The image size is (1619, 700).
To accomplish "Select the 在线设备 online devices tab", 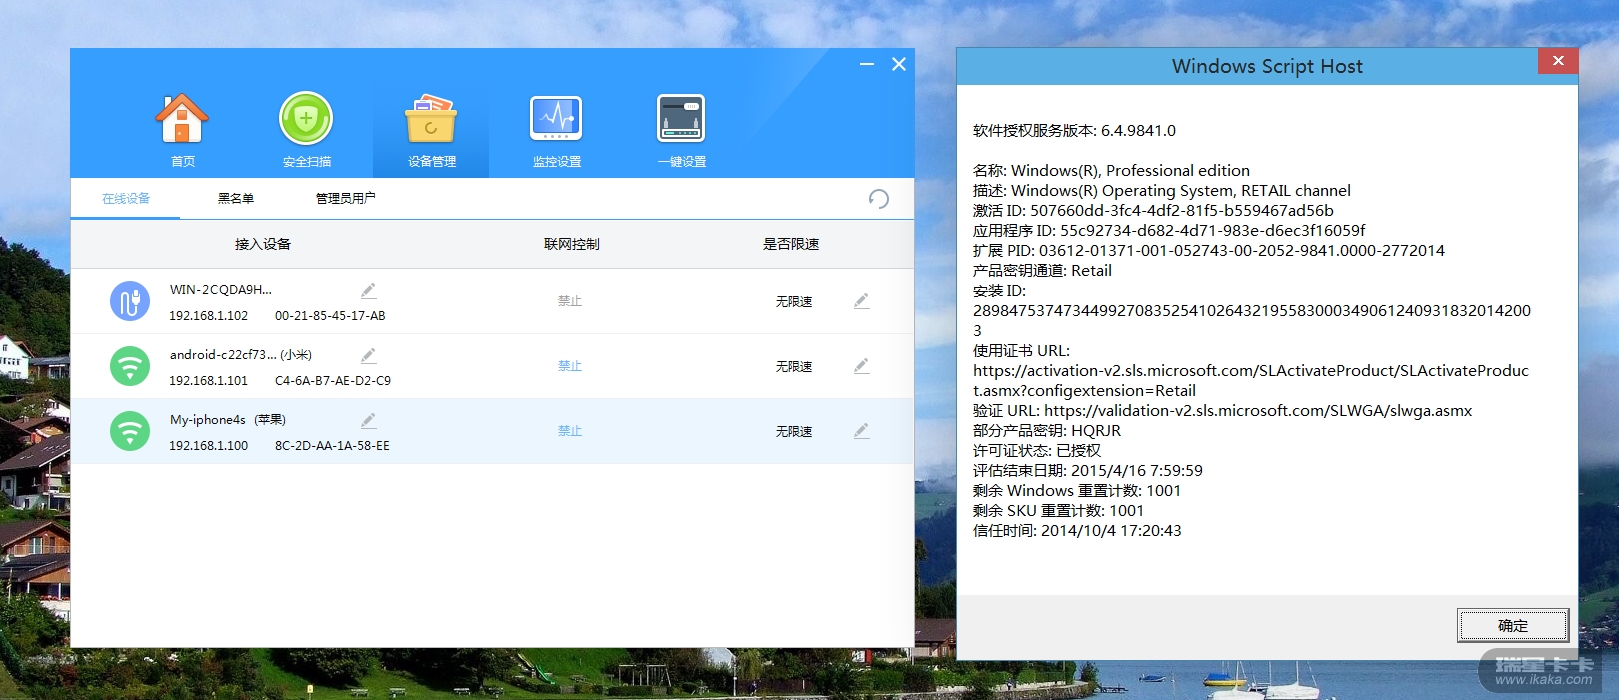I will (126, 199).
